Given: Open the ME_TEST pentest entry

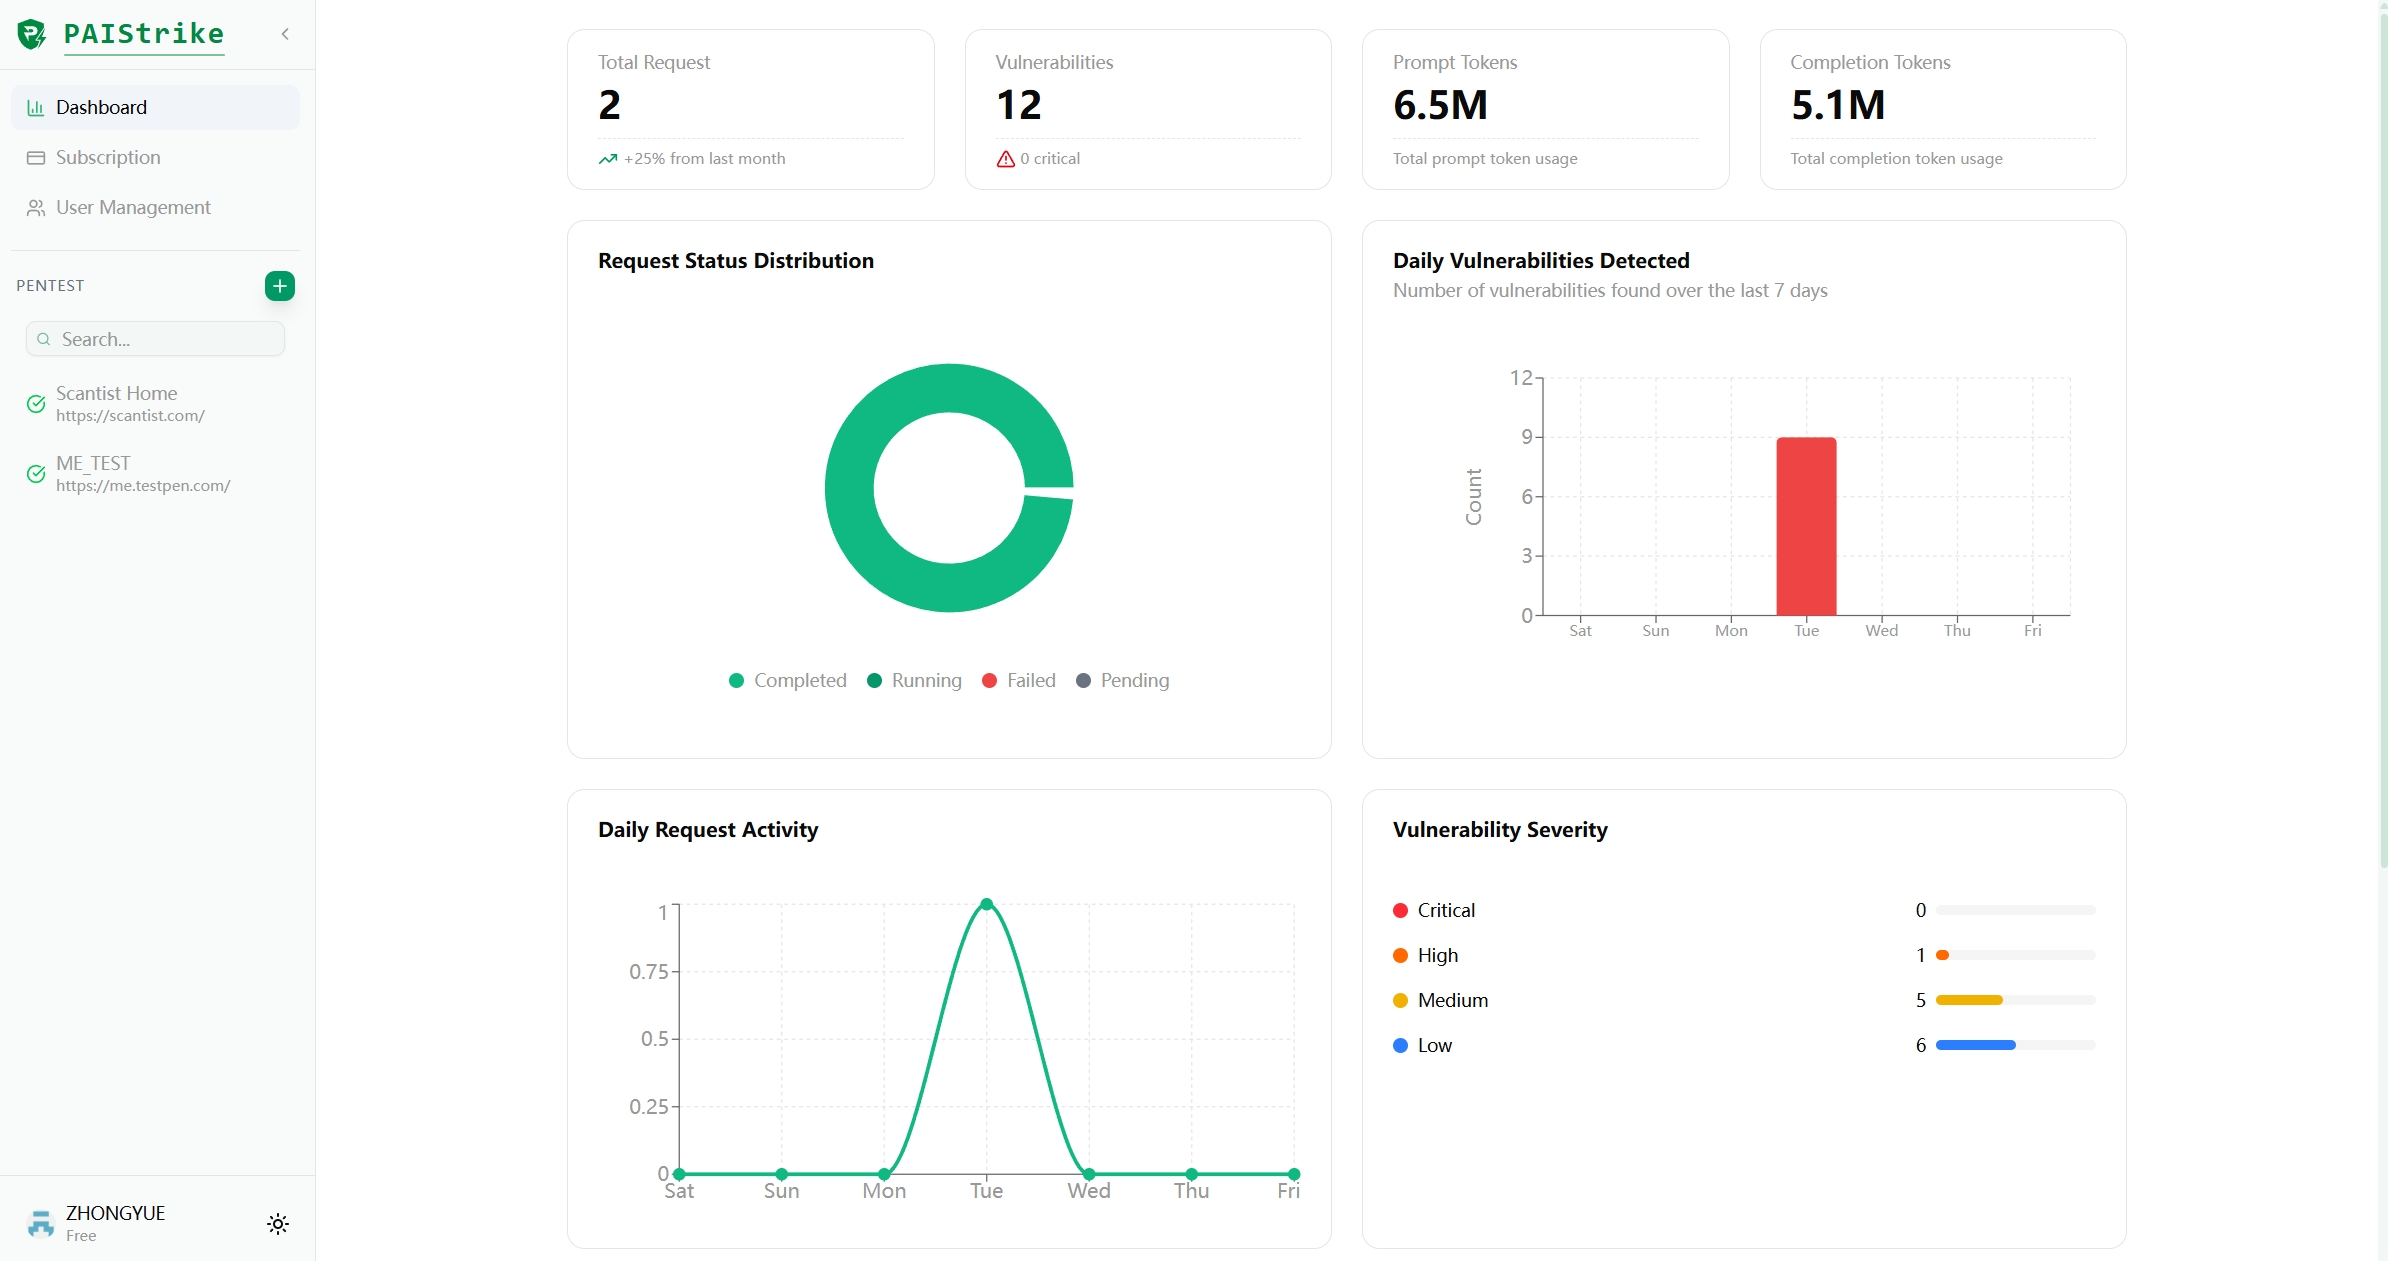Looking at the screenshot, I should tap(142, 473).
